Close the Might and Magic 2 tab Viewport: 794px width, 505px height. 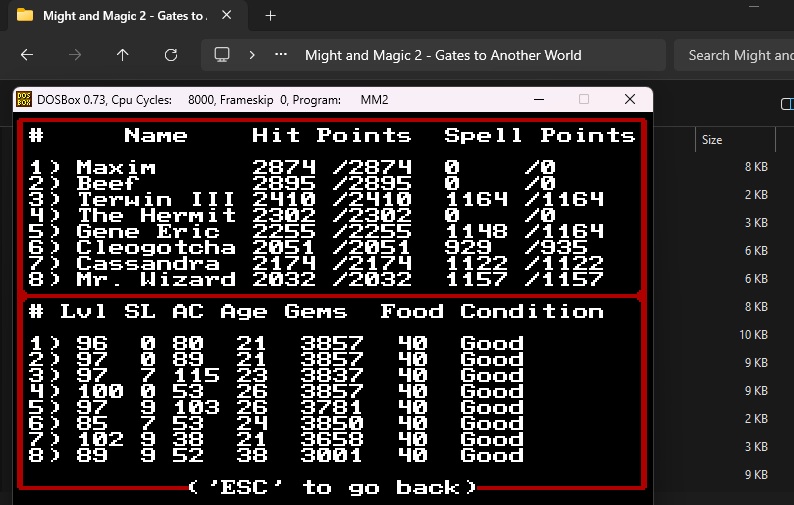pyautogui.click(x=227, y=15)
